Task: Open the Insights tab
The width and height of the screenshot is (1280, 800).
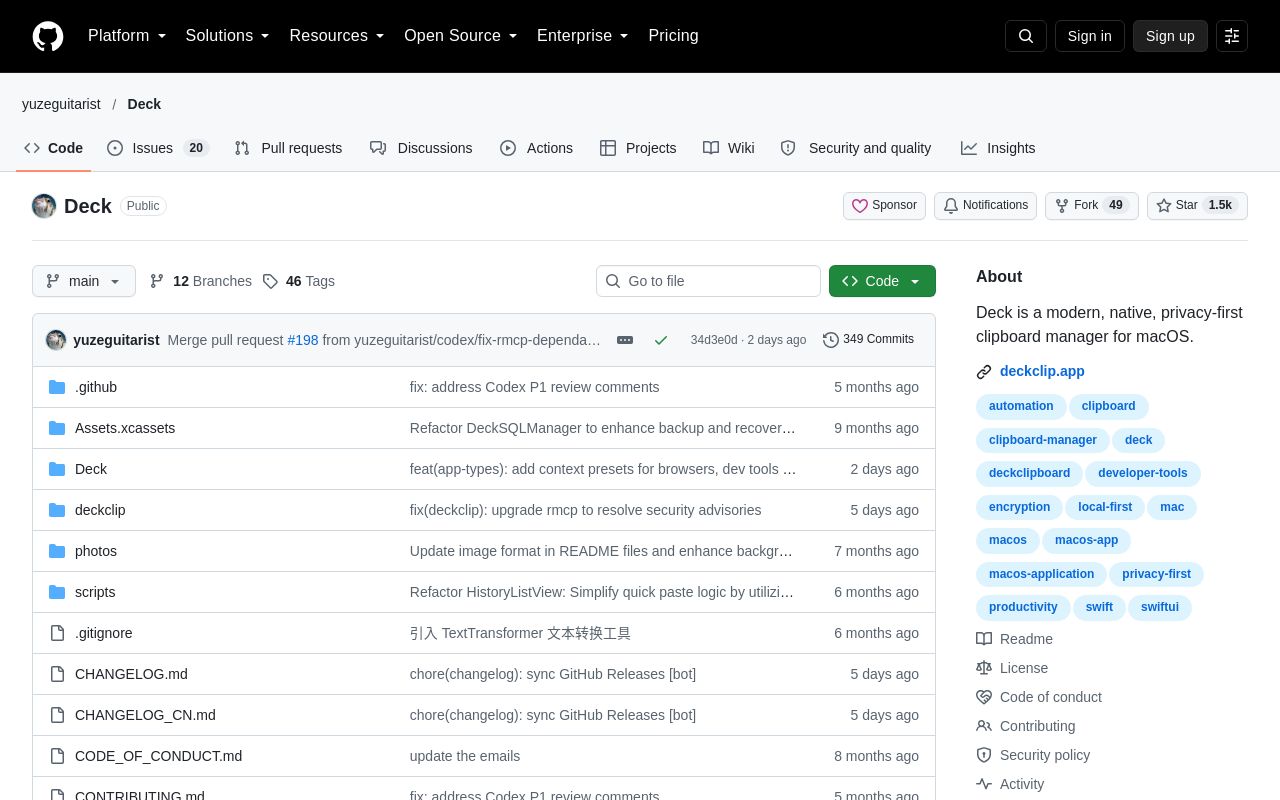Action: [998, 148]
